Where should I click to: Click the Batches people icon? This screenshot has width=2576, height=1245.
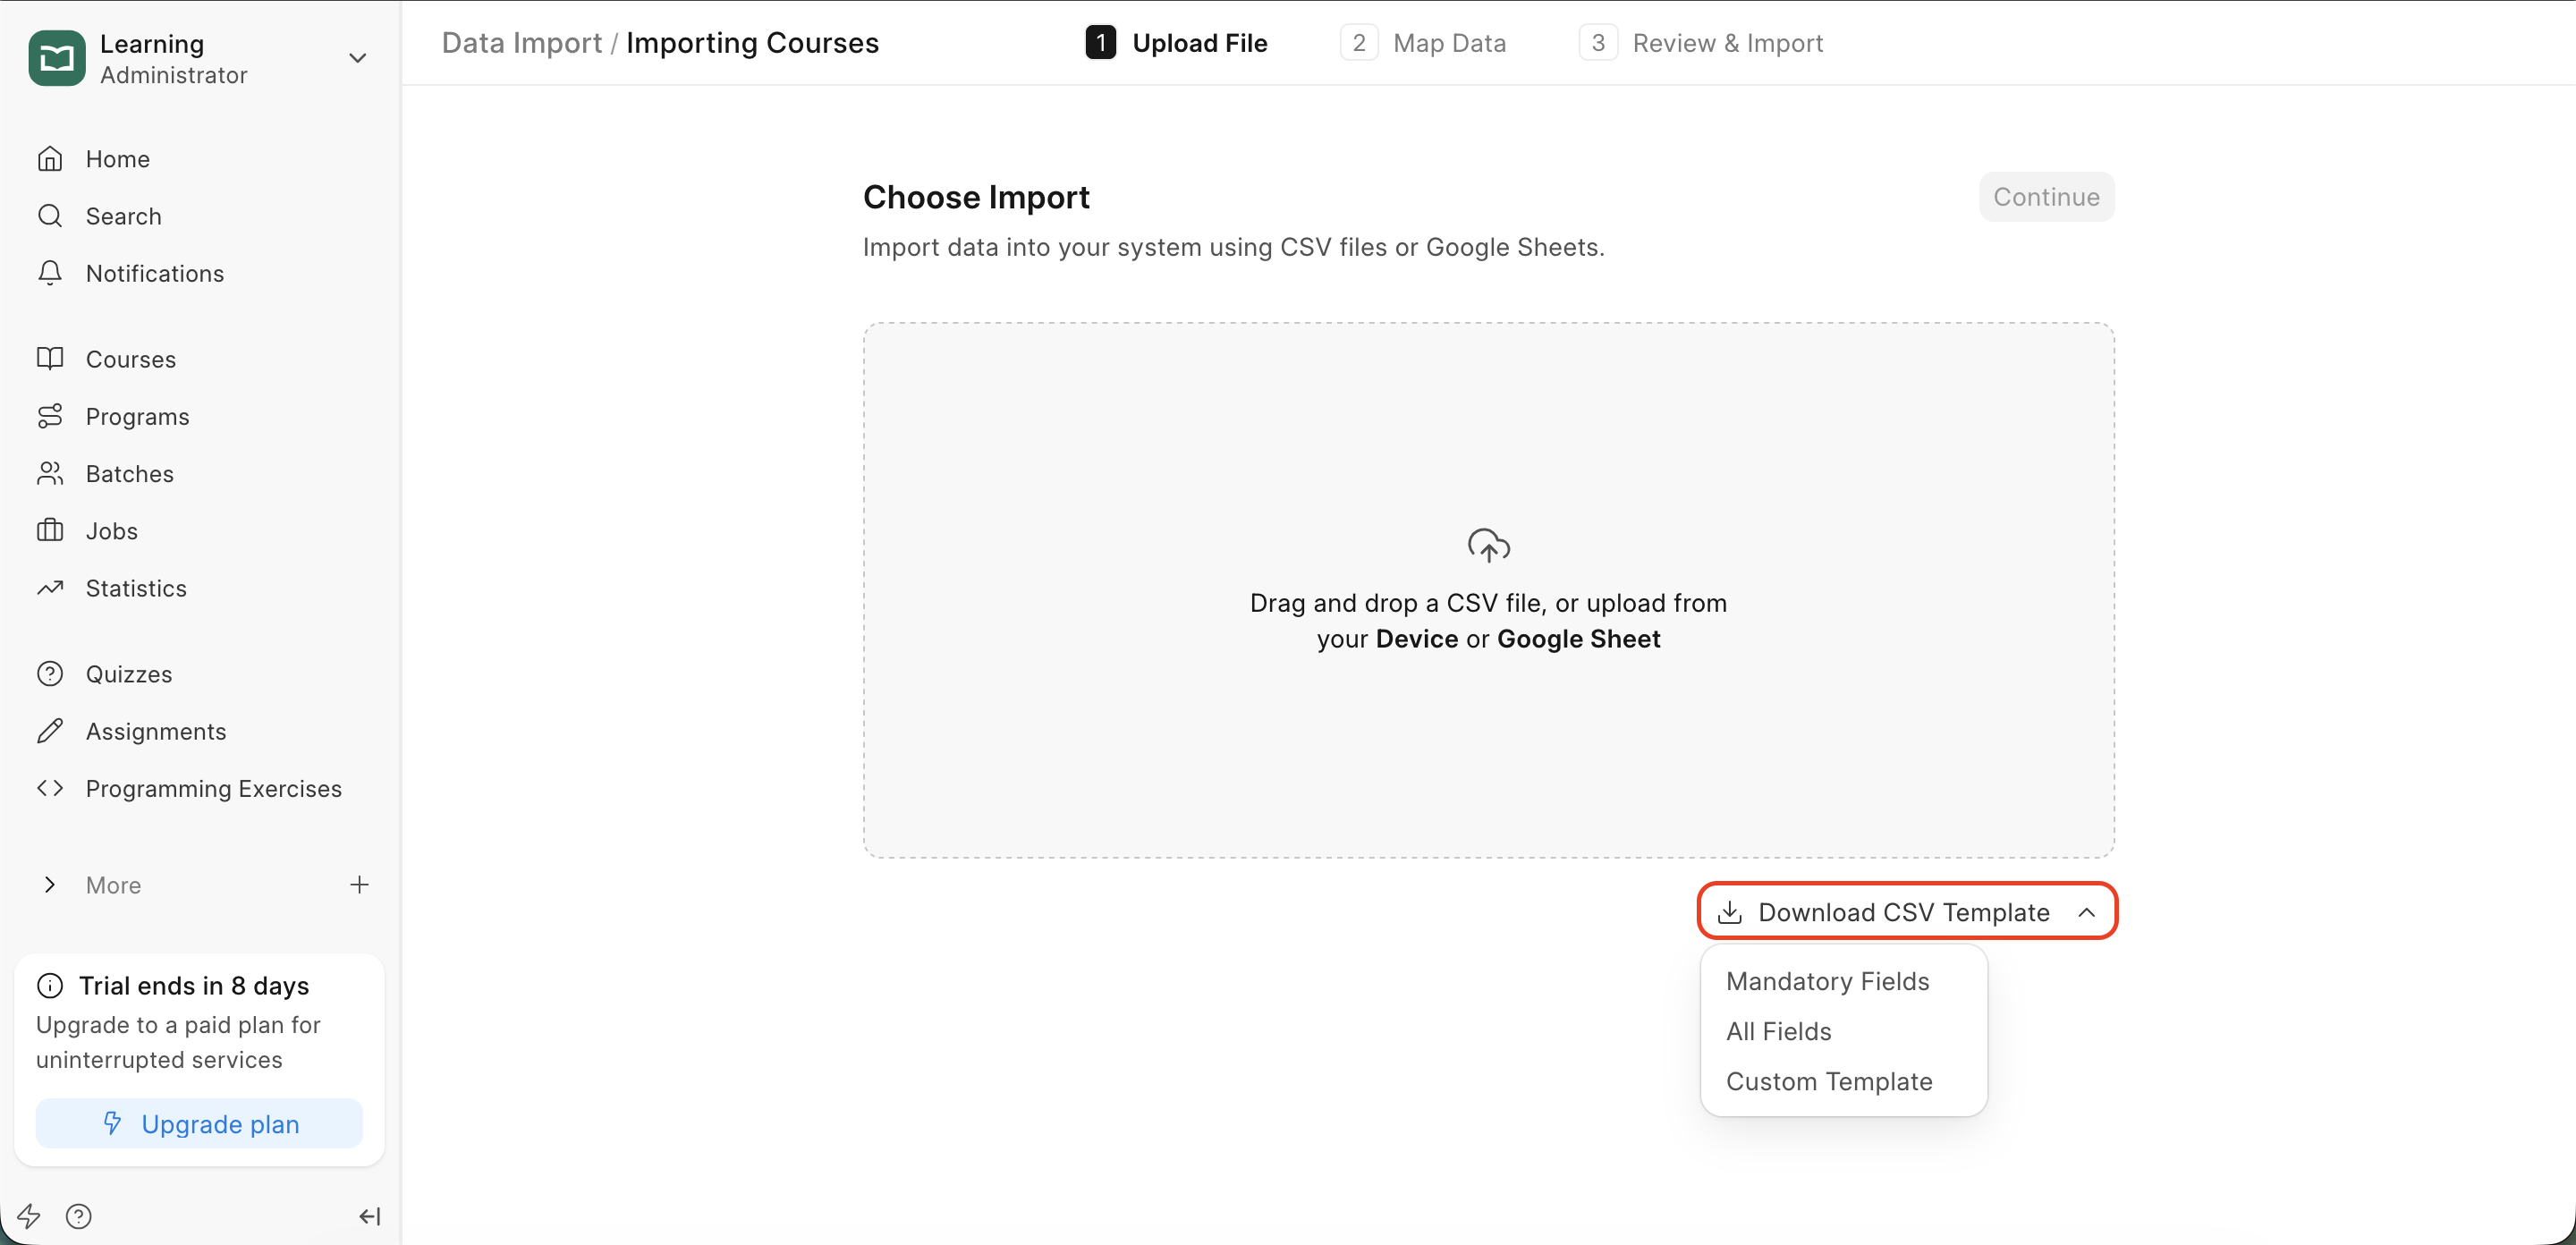50,474
